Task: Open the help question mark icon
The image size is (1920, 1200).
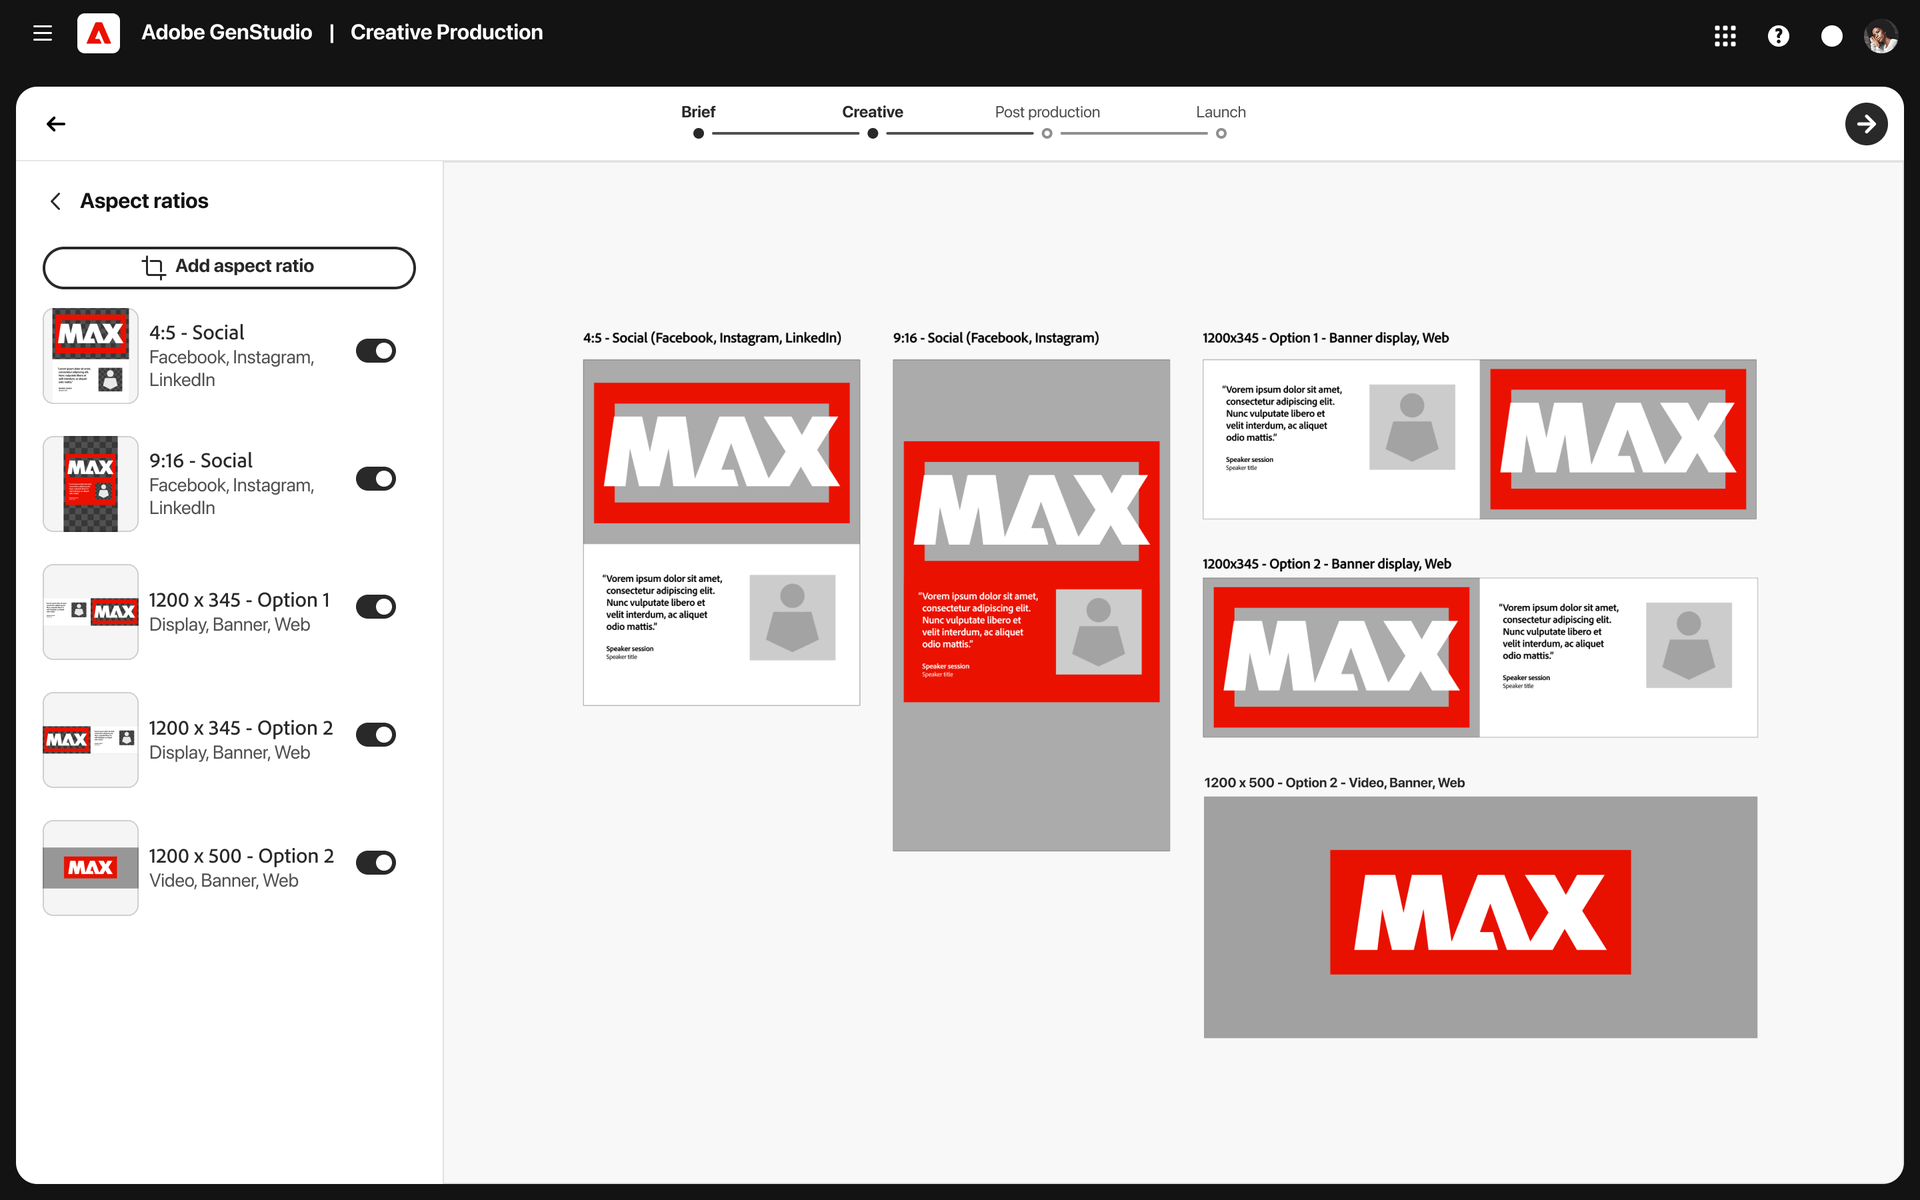Action: pos(1778,36)
